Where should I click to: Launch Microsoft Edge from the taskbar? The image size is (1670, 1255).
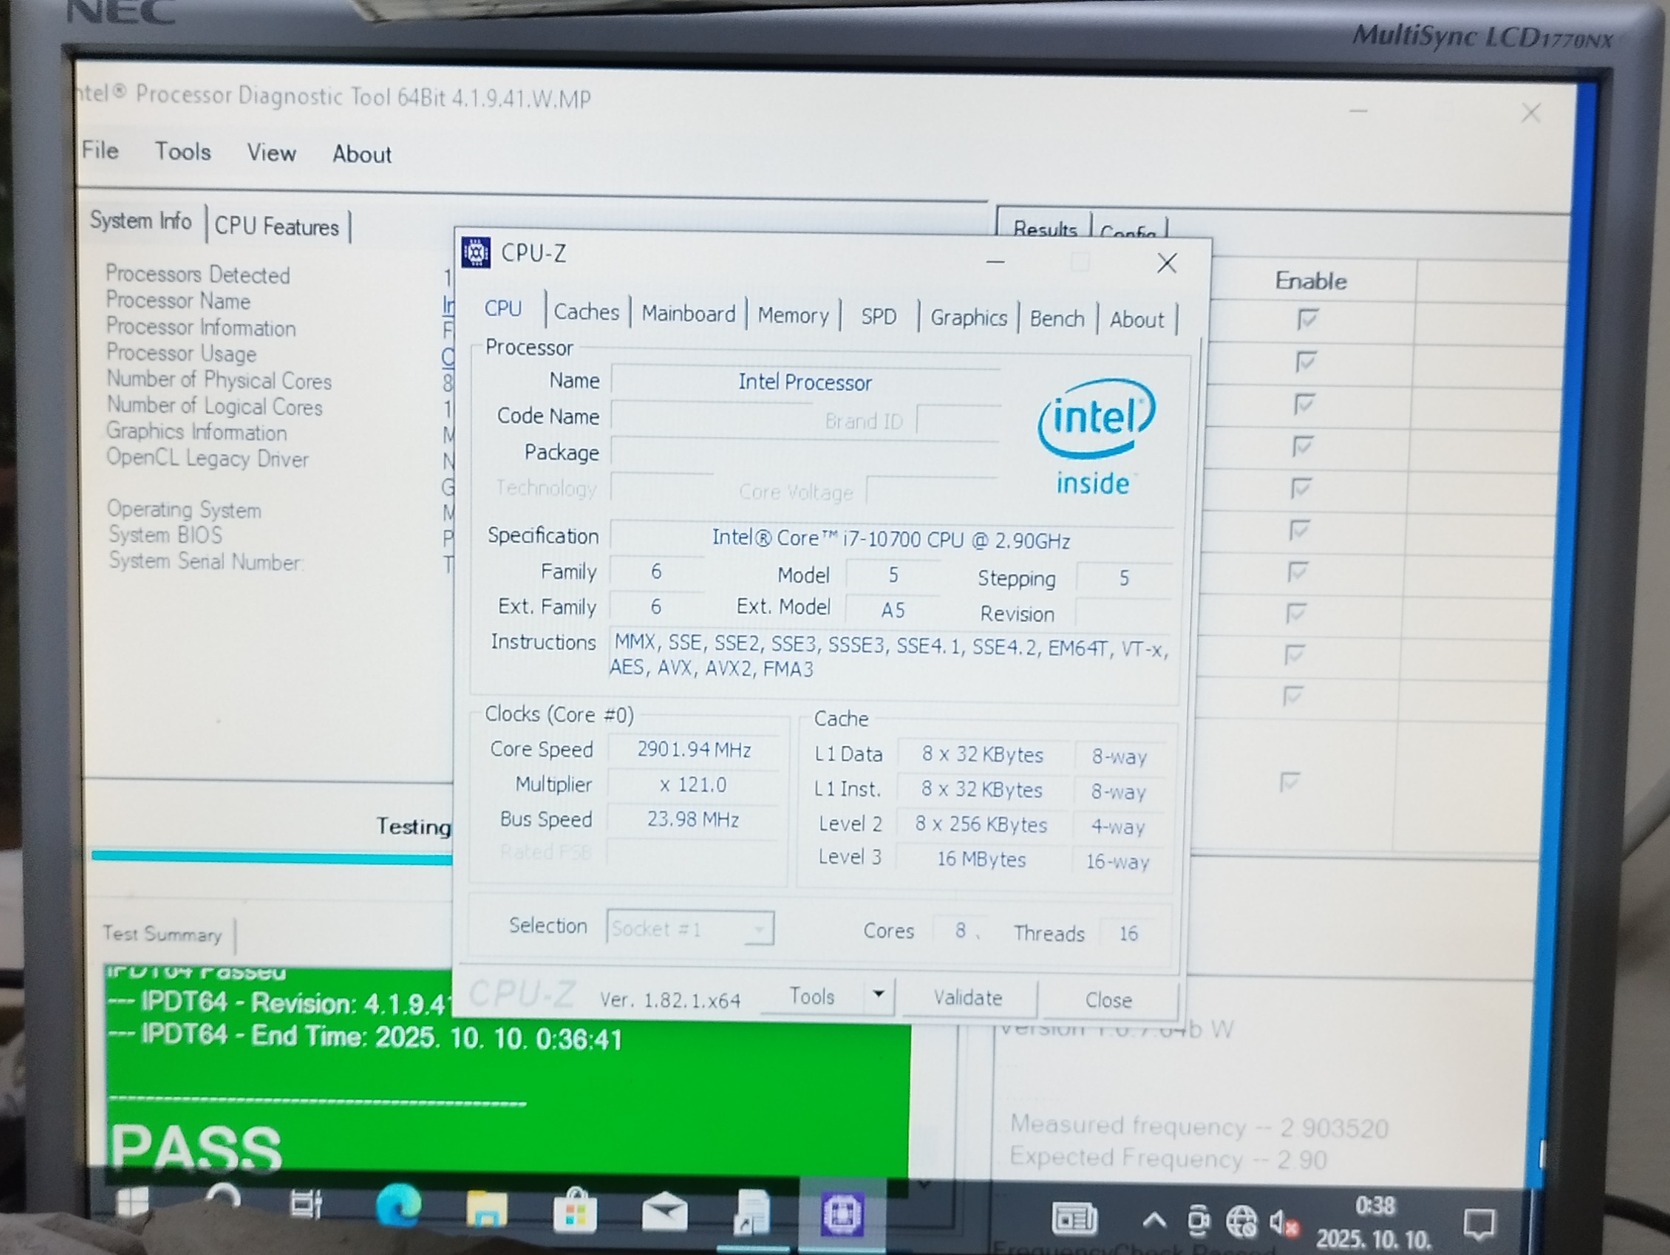click(x=398, y=1208)
